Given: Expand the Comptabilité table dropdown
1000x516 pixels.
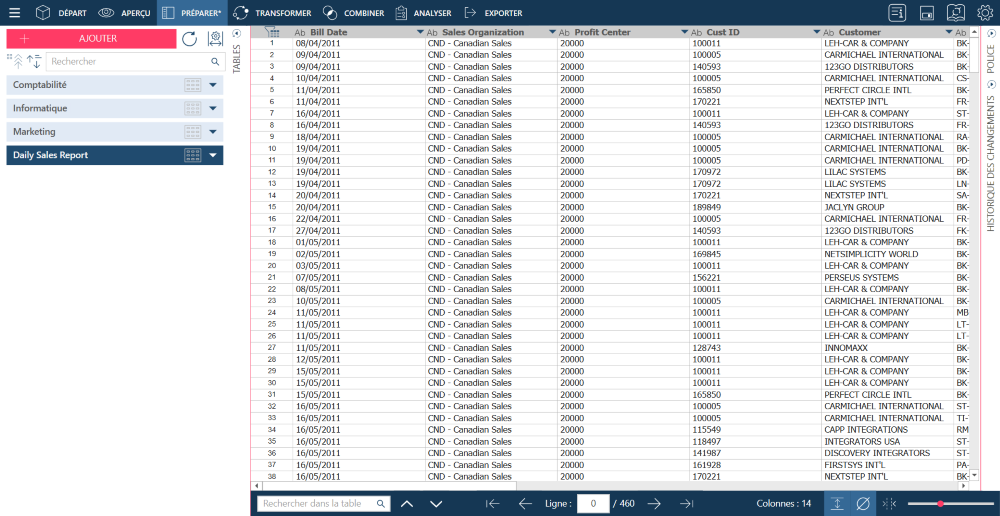Looking at the screenshot, I should click(x=213, y=85).
